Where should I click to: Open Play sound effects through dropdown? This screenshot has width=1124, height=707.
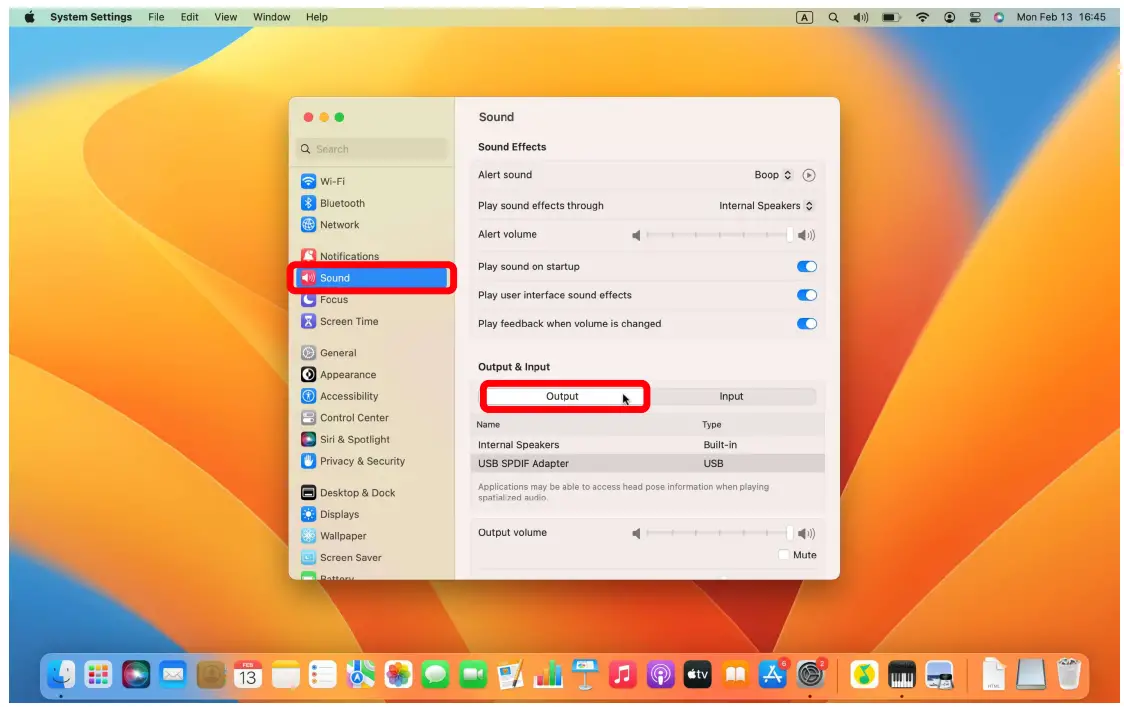[x=766, y=206]
